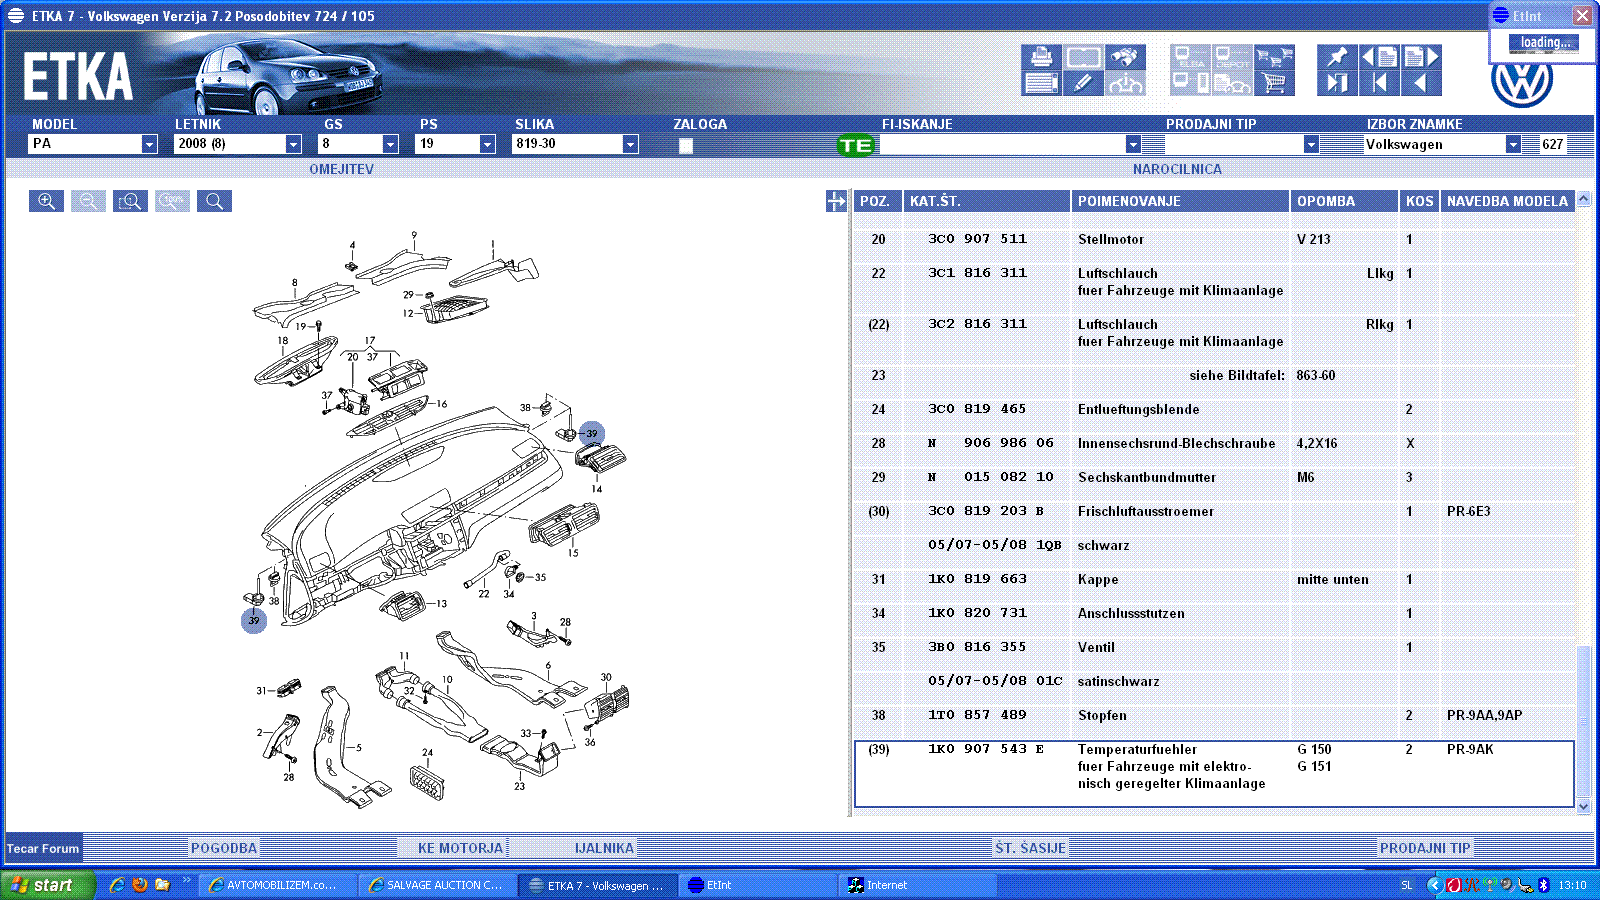Viewport: 1600px width, 900px height.
Task: Click the POZ. column header
Action: (877, 201)
